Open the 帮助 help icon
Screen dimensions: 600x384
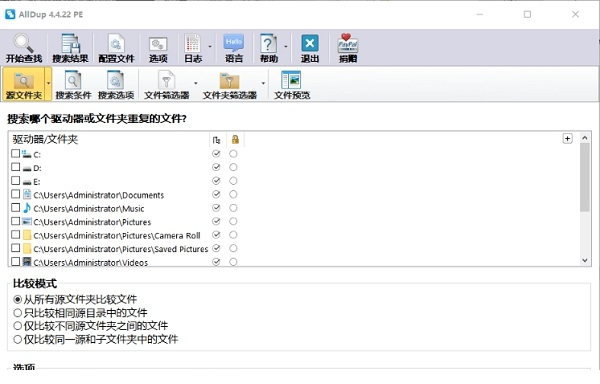[269, 48]
